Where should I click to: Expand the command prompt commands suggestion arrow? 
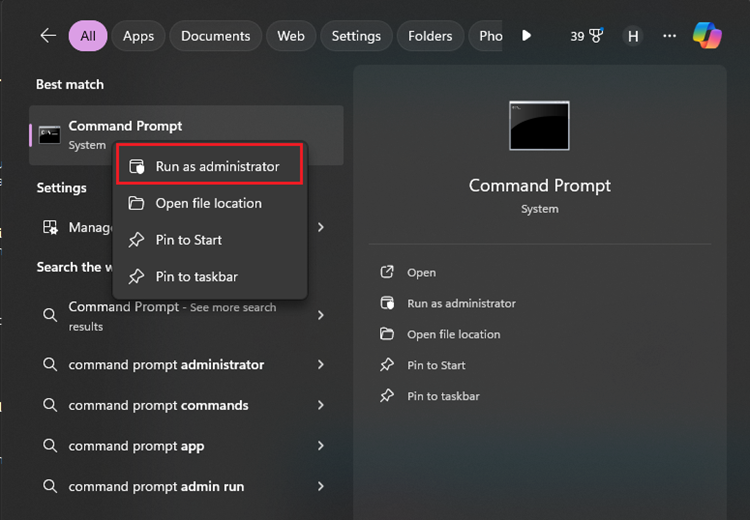point(321,405)
